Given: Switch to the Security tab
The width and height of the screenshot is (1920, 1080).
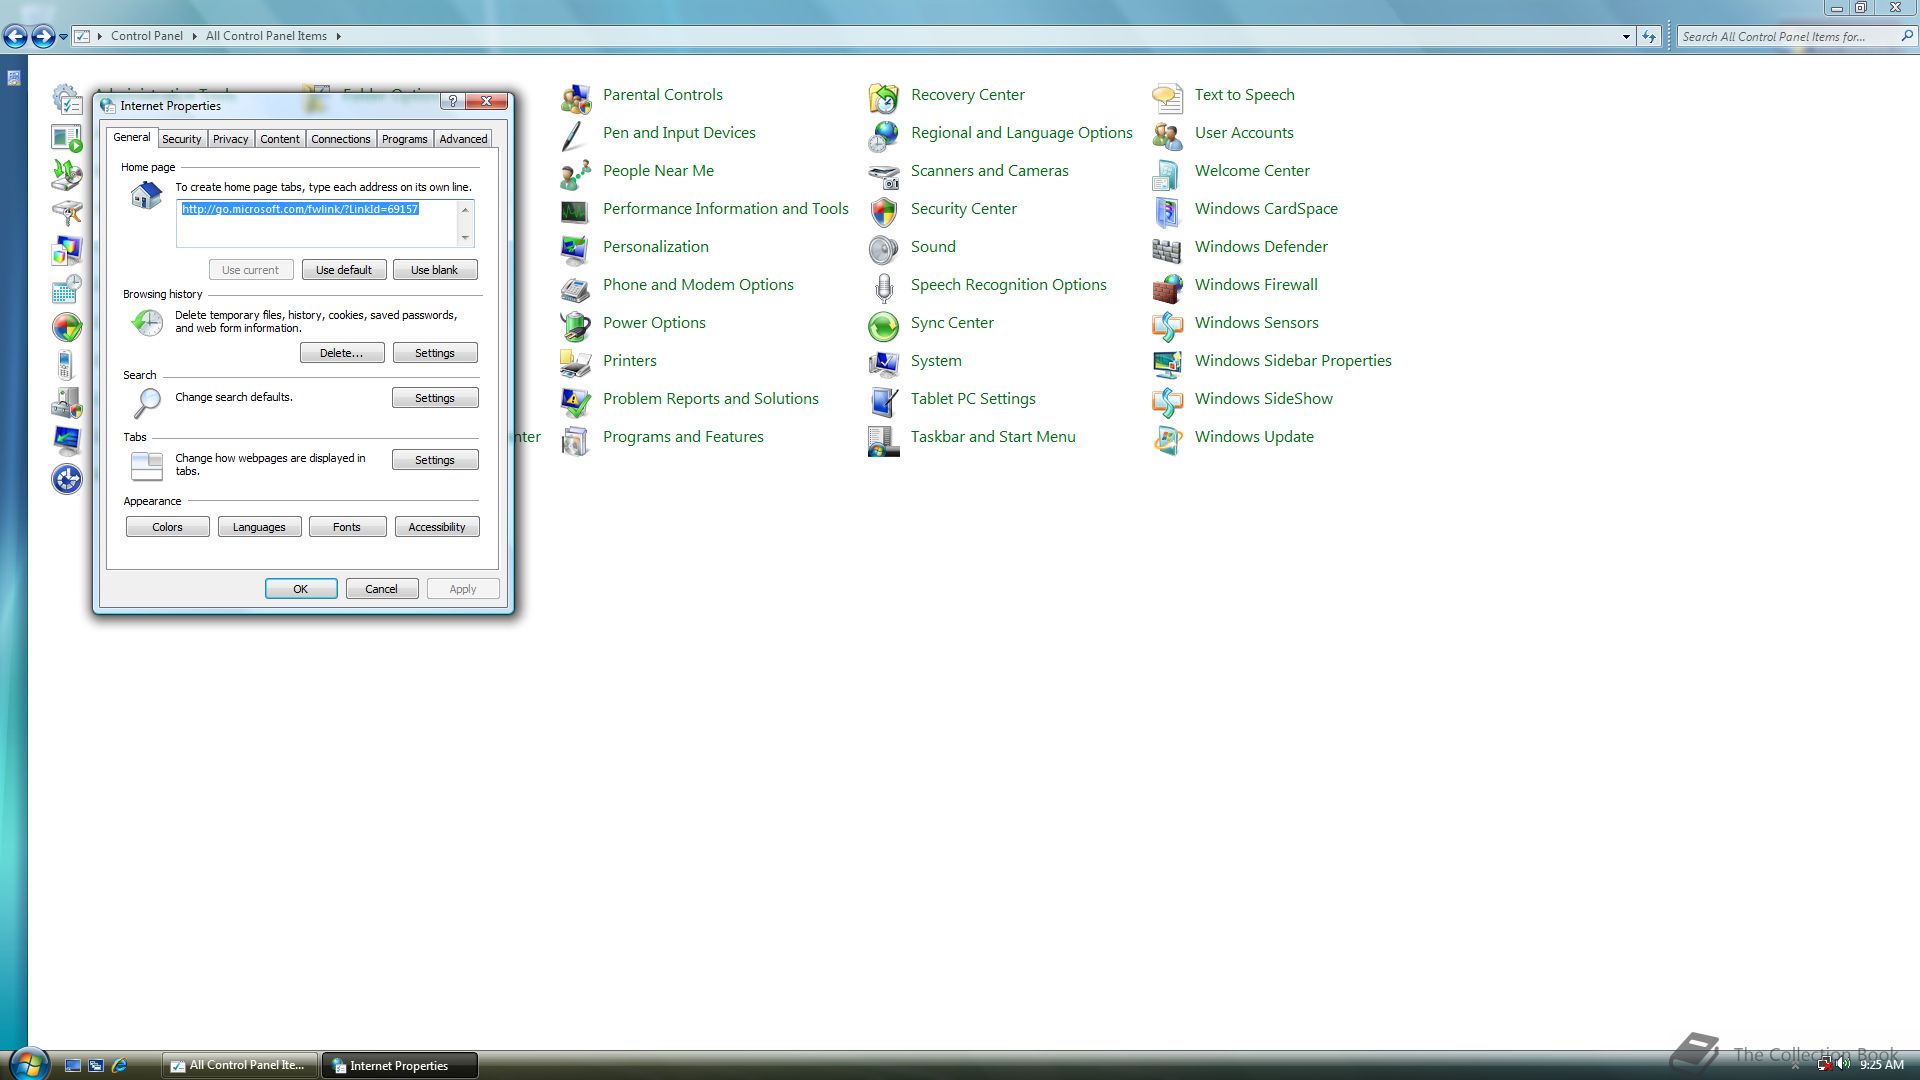Looking at the screenshot, I should (x=181, y=139).
